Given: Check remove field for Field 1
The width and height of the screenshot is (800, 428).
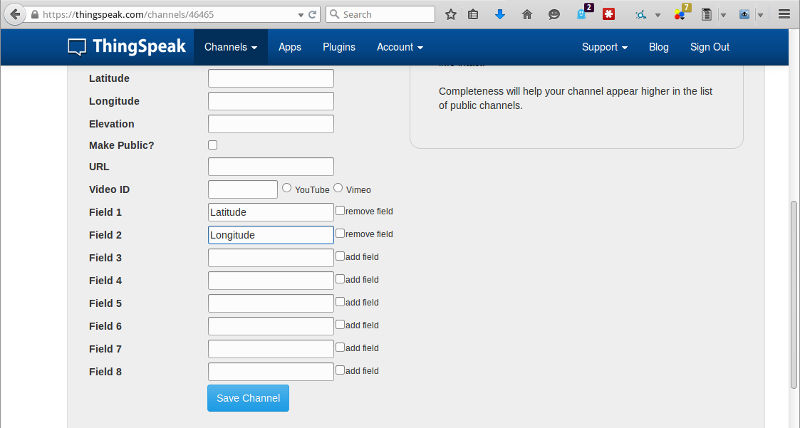Looking at the screenshot, I should [340, 210].
